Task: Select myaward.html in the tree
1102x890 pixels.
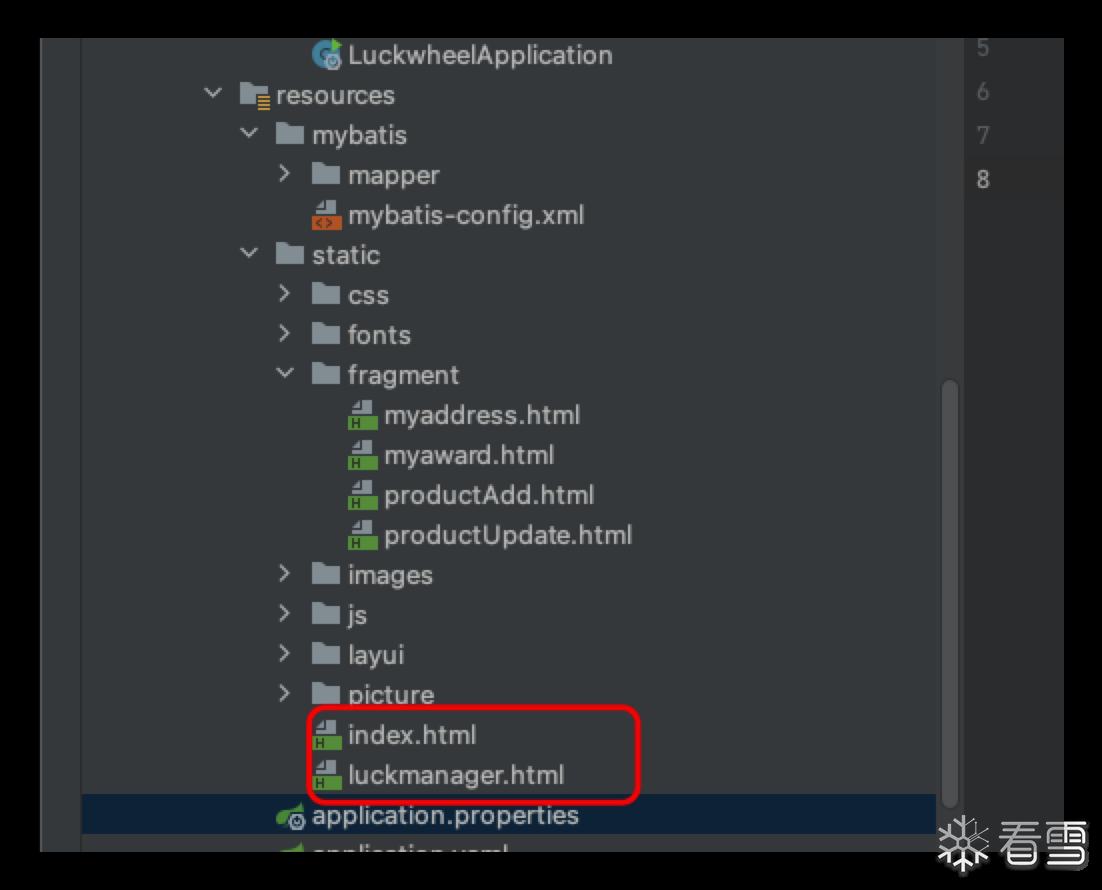Action: pos(468,455)
